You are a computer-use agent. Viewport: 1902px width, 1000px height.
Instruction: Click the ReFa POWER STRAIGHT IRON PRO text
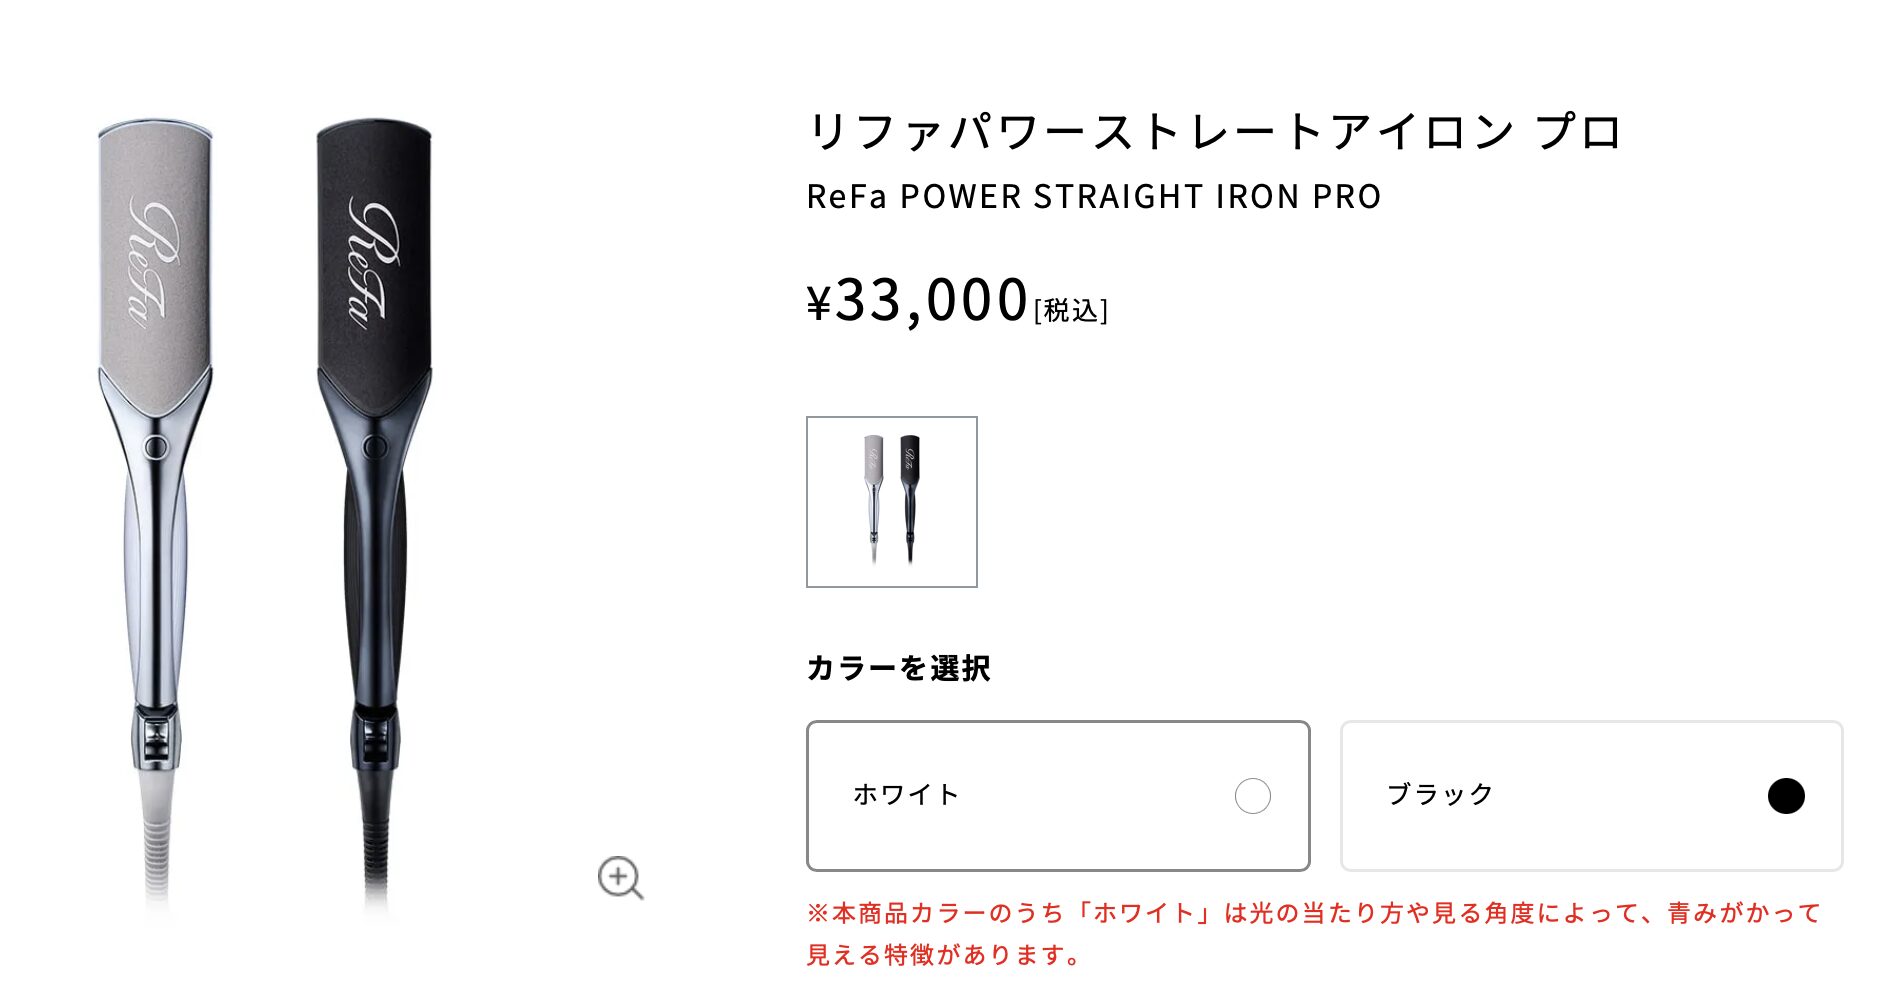1094,197
